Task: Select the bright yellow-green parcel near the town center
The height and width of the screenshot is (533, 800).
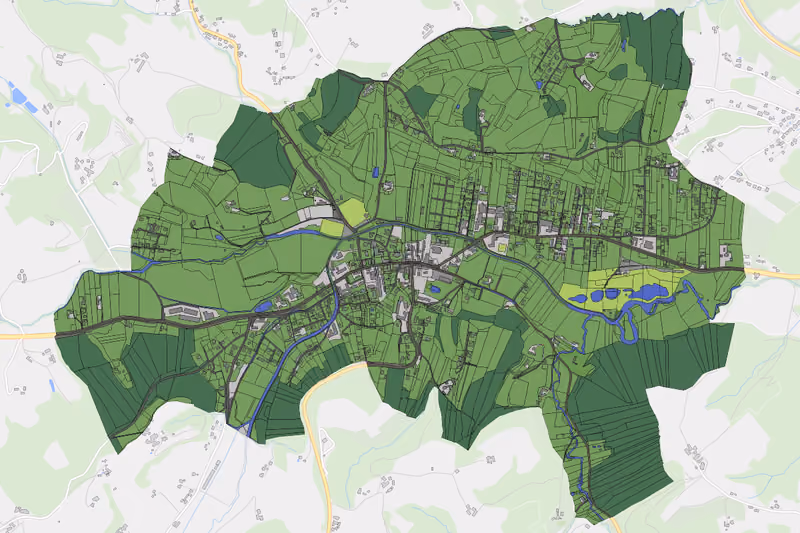Action: click(353, 211)
